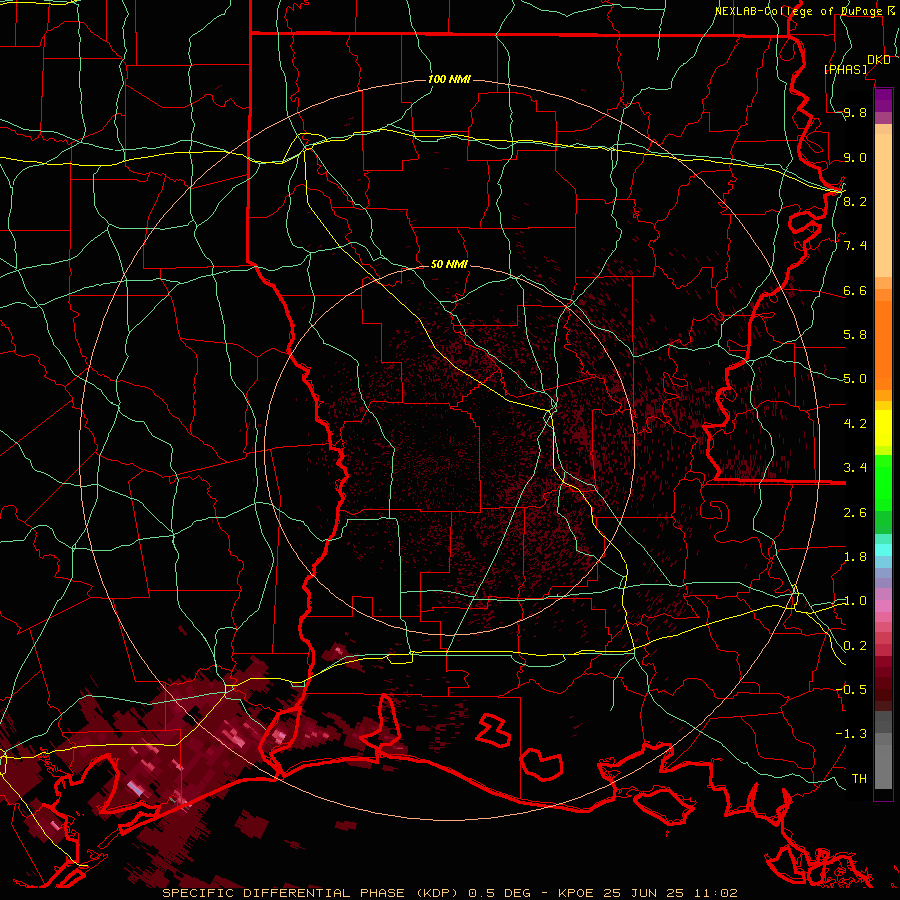Click the 50 NMI range ring label

click(449, 264)
